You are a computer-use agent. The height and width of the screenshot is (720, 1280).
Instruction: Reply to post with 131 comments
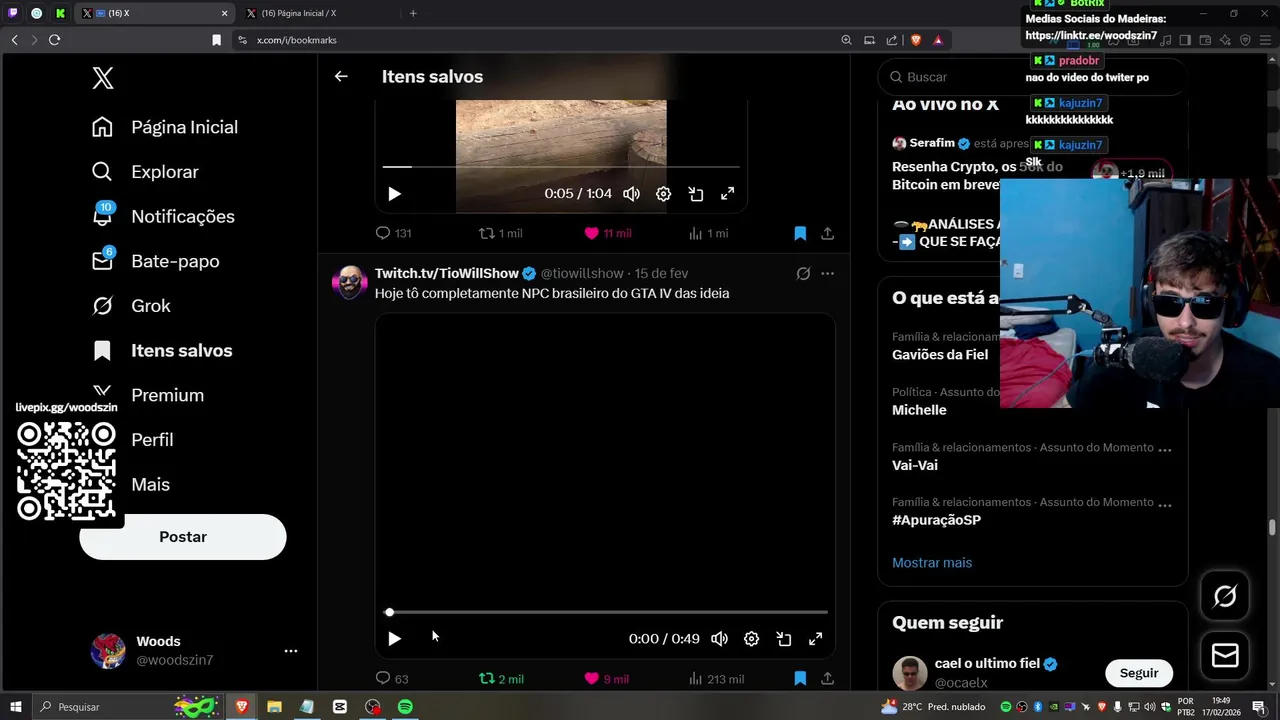pyautogui.click(x=393, y=233)
